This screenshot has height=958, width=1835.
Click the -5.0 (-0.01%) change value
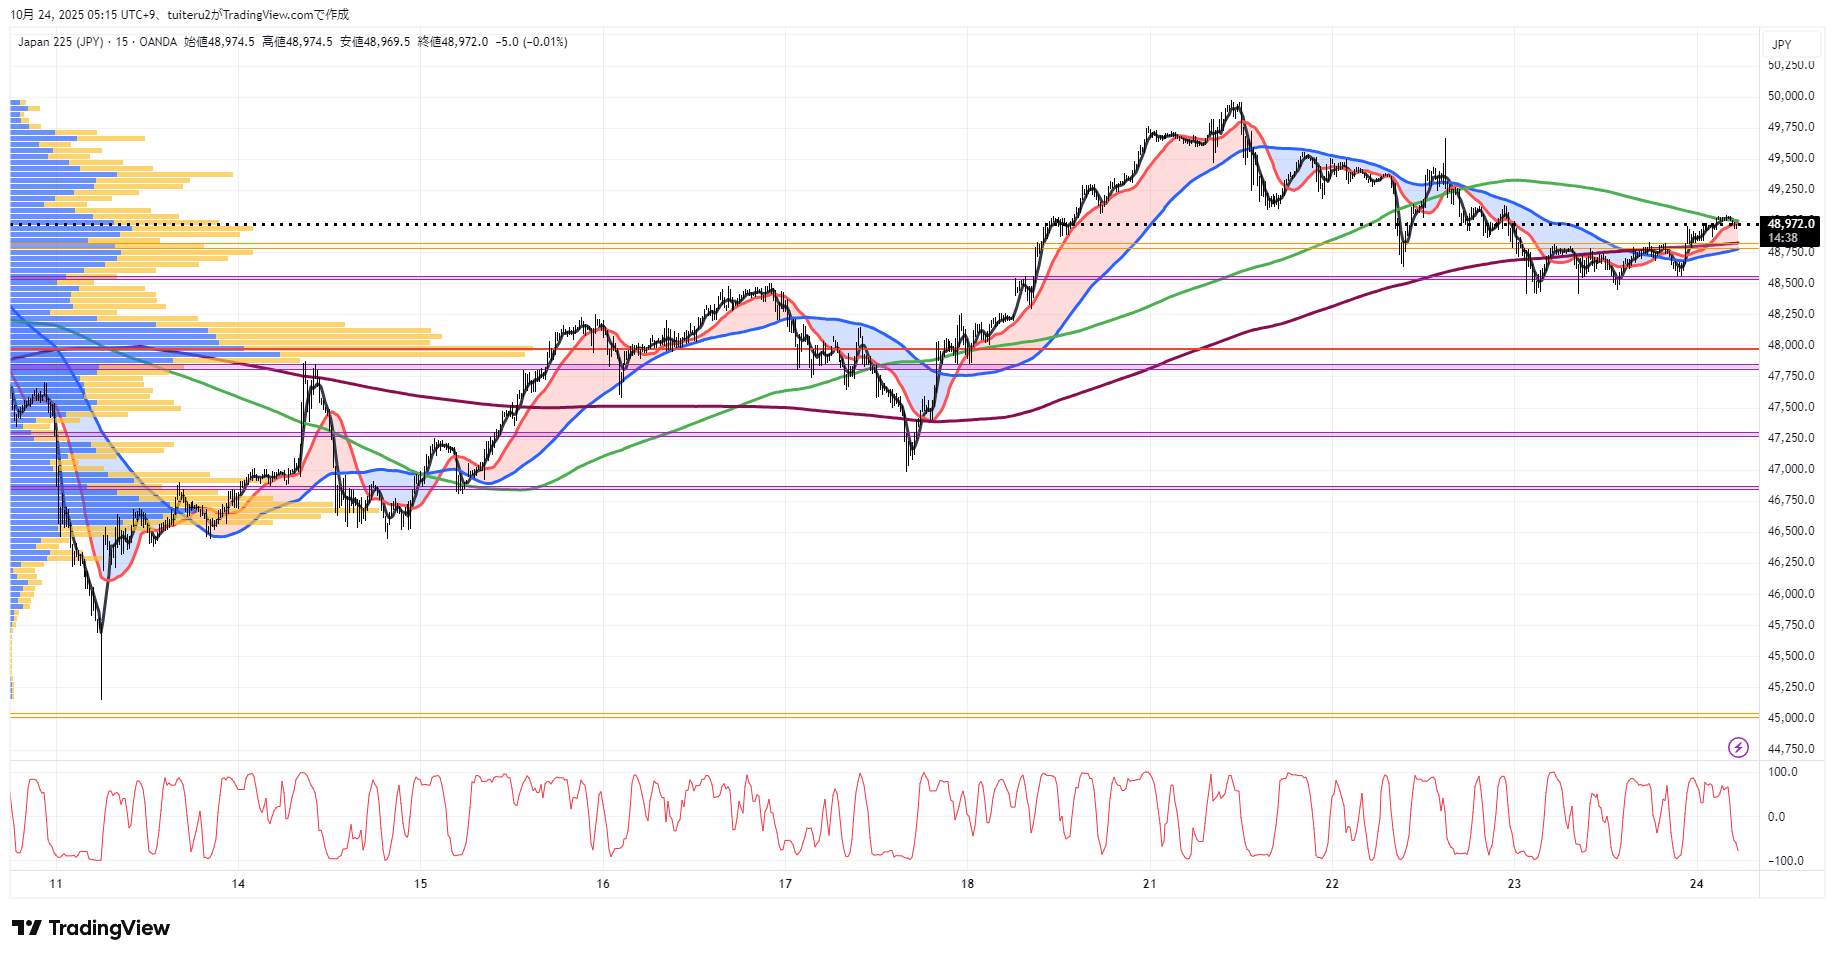coord(531,42)
